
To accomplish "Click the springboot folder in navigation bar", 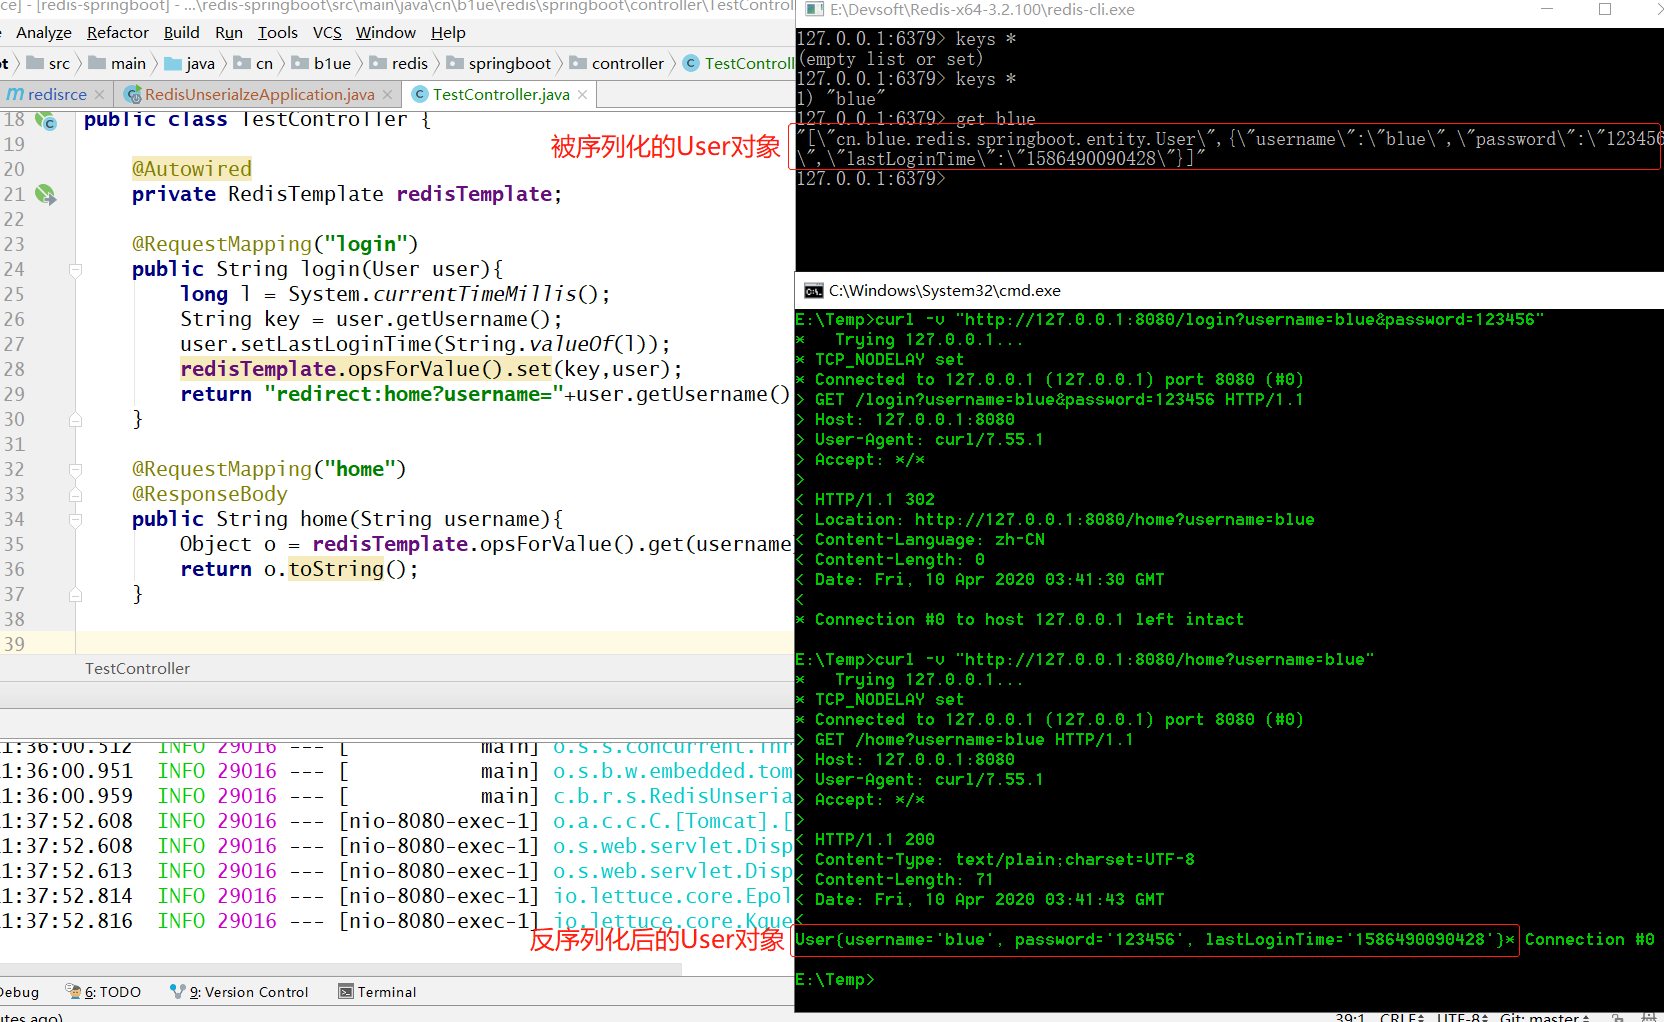I will 509,64.
